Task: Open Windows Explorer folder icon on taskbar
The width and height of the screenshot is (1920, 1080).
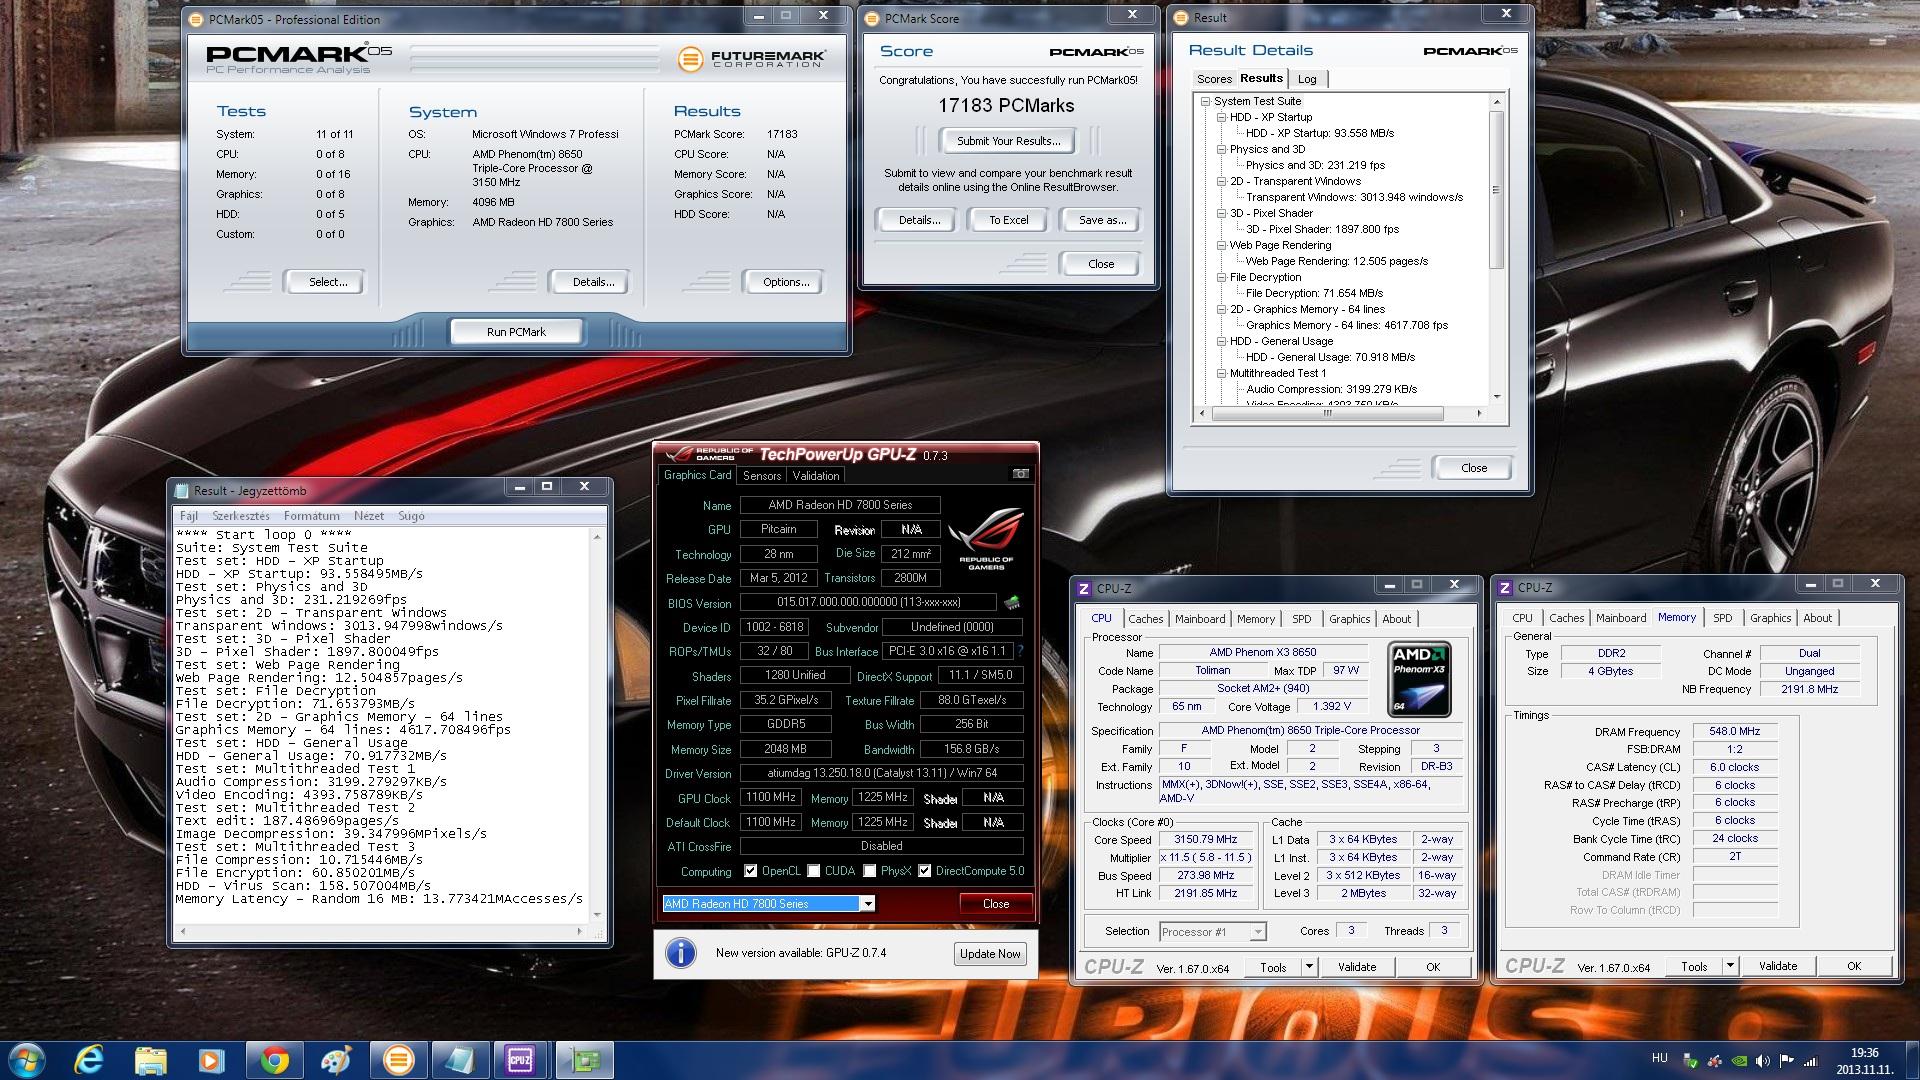Action: click(x=151, y=1060)
